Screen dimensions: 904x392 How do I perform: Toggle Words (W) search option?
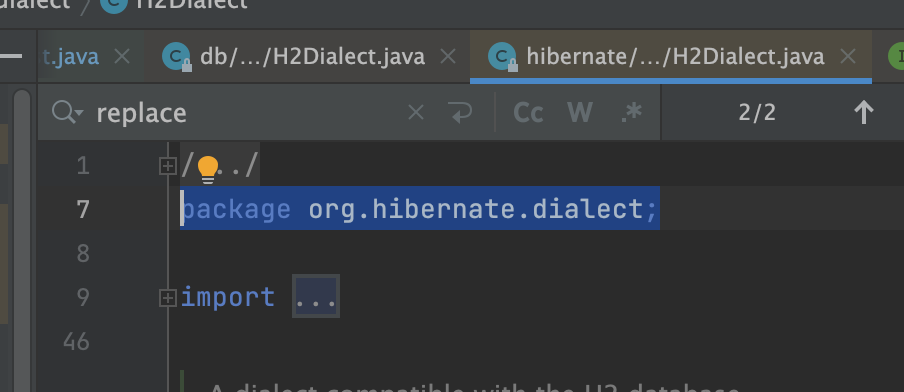pos(580,112)
